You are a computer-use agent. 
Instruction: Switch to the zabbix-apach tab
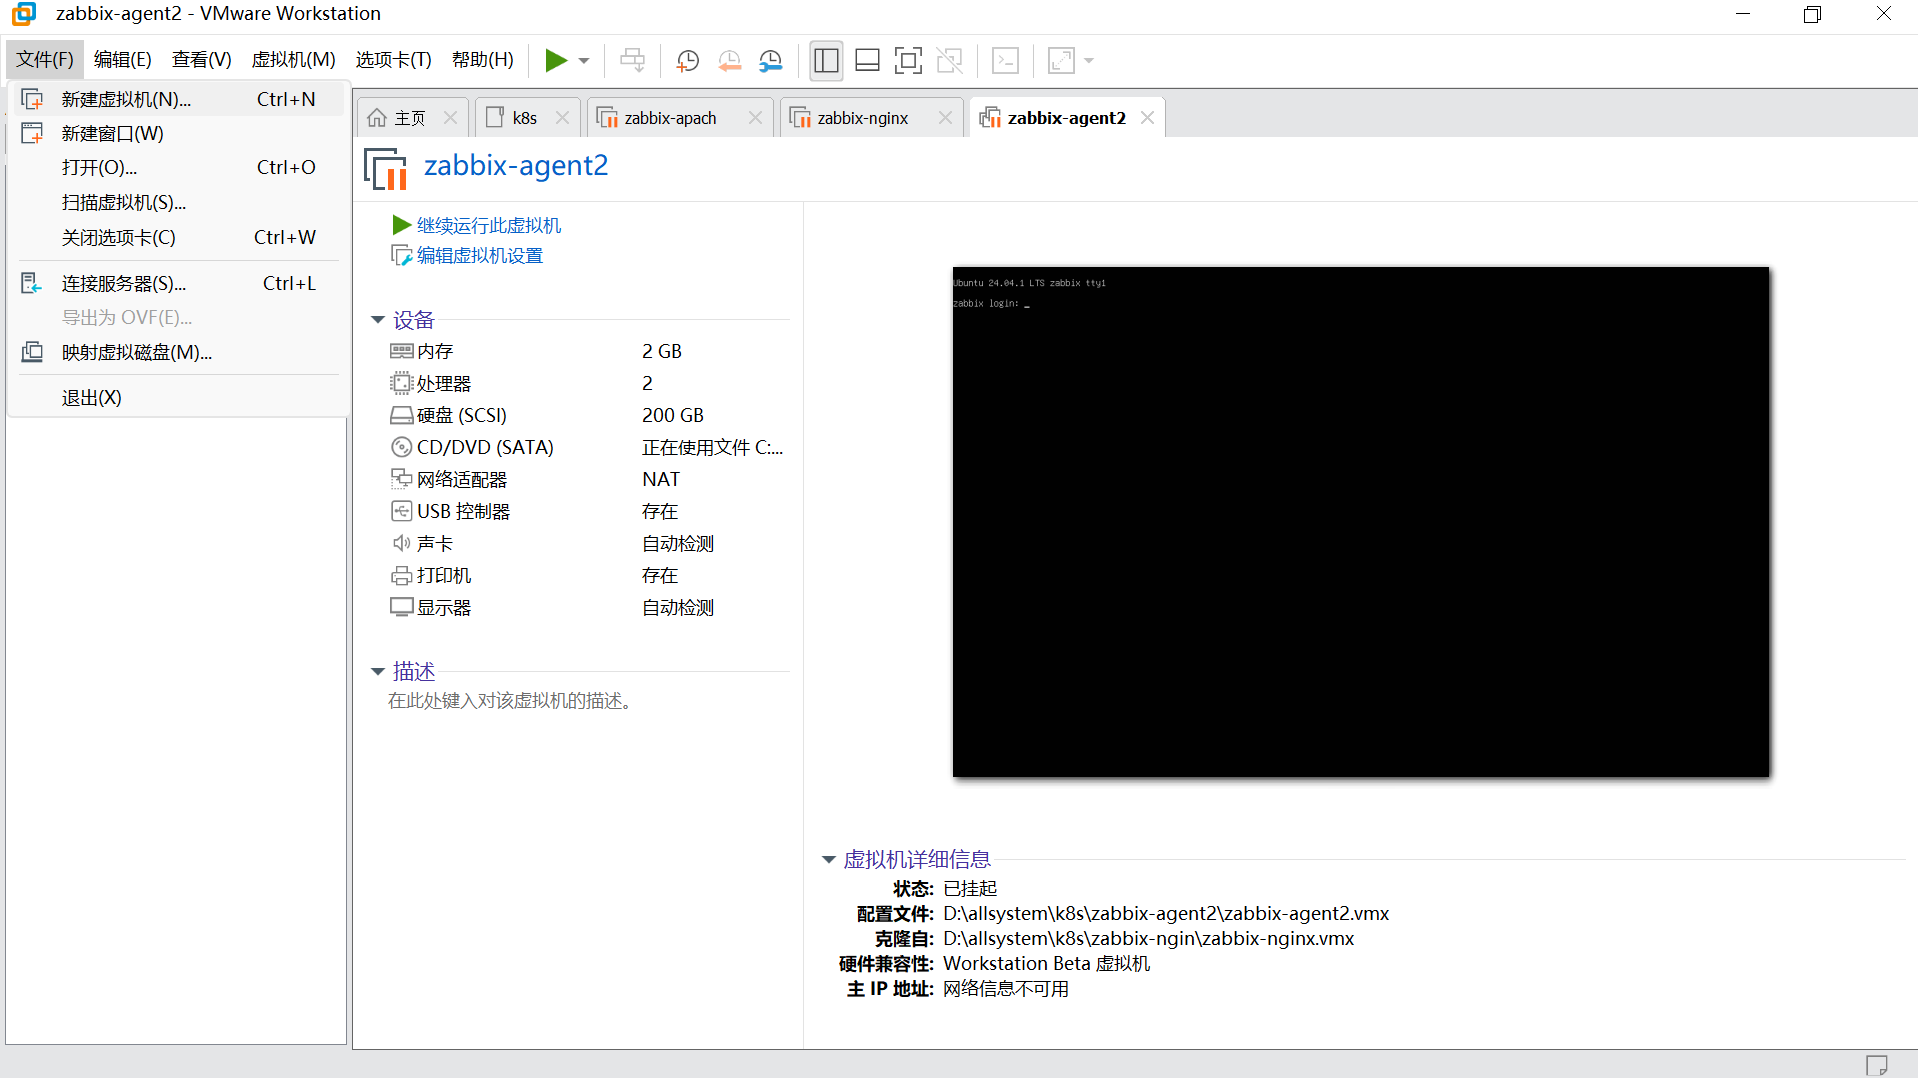(658, 118)
